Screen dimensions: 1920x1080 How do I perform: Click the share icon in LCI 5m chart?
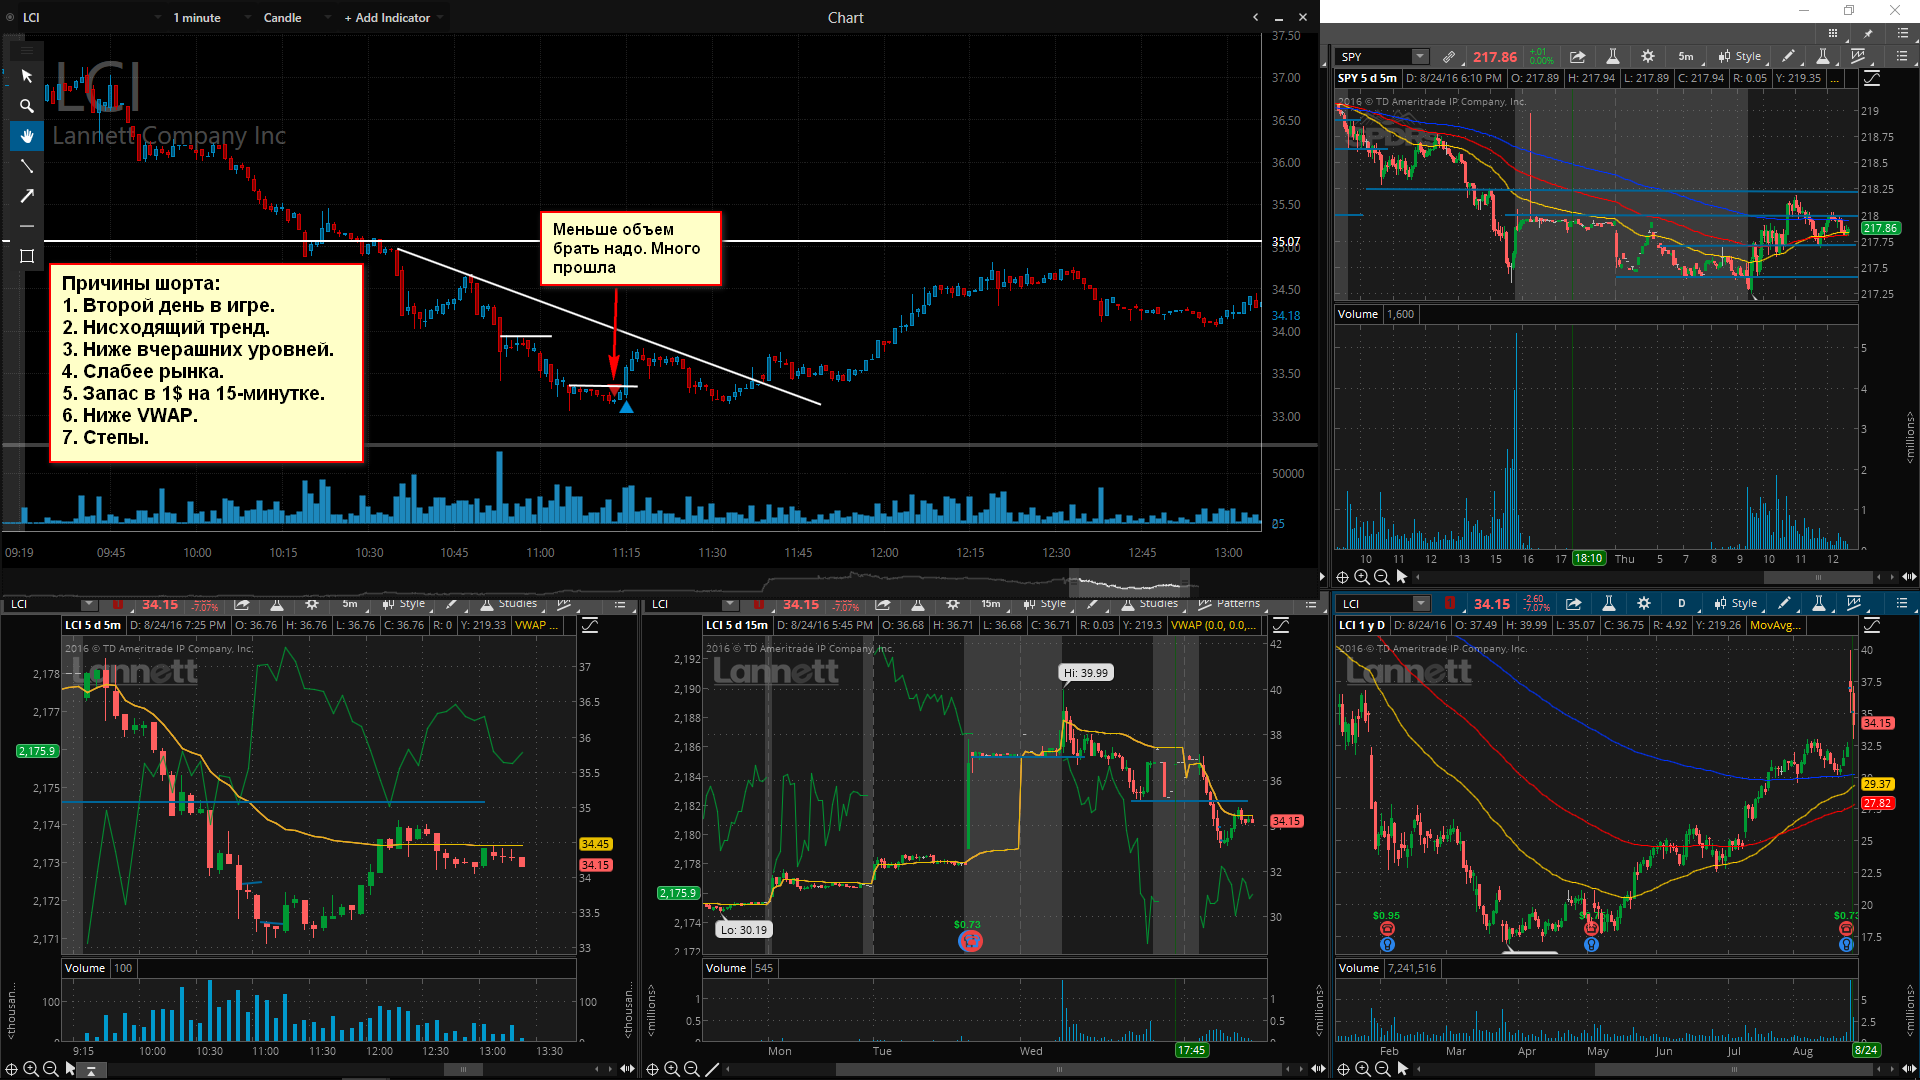tap(242, 604)
